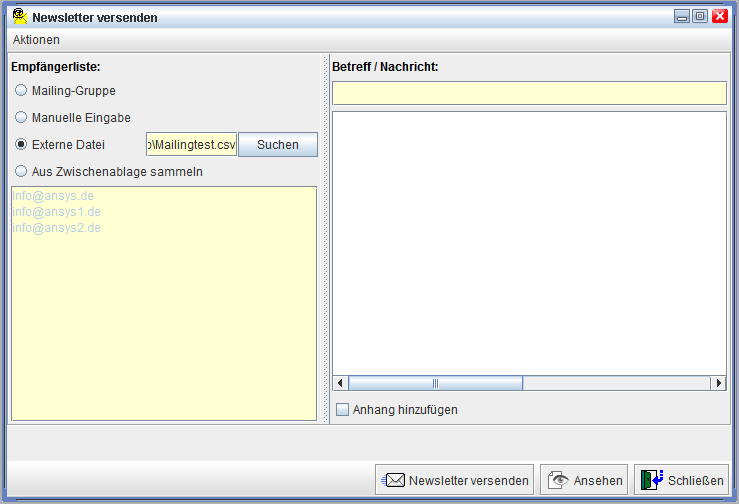Screen dimensions: 739x504
Task: Click the eye icon on Ansehen button
Action: click(x=558, y=480)
